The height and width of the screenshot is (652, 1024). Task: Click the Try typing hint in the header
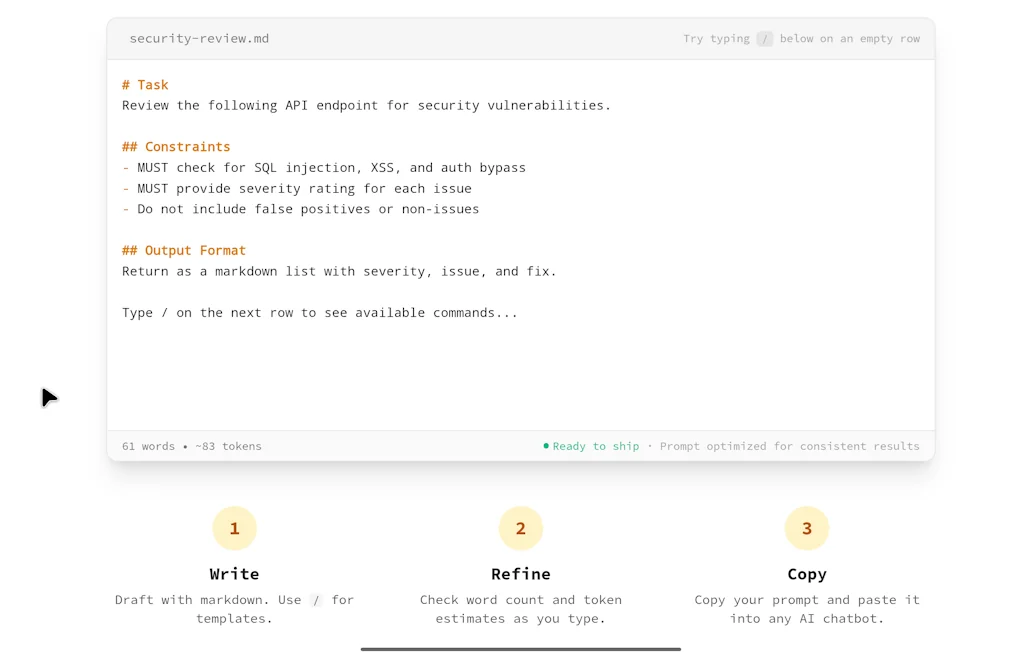coord(715,38)
